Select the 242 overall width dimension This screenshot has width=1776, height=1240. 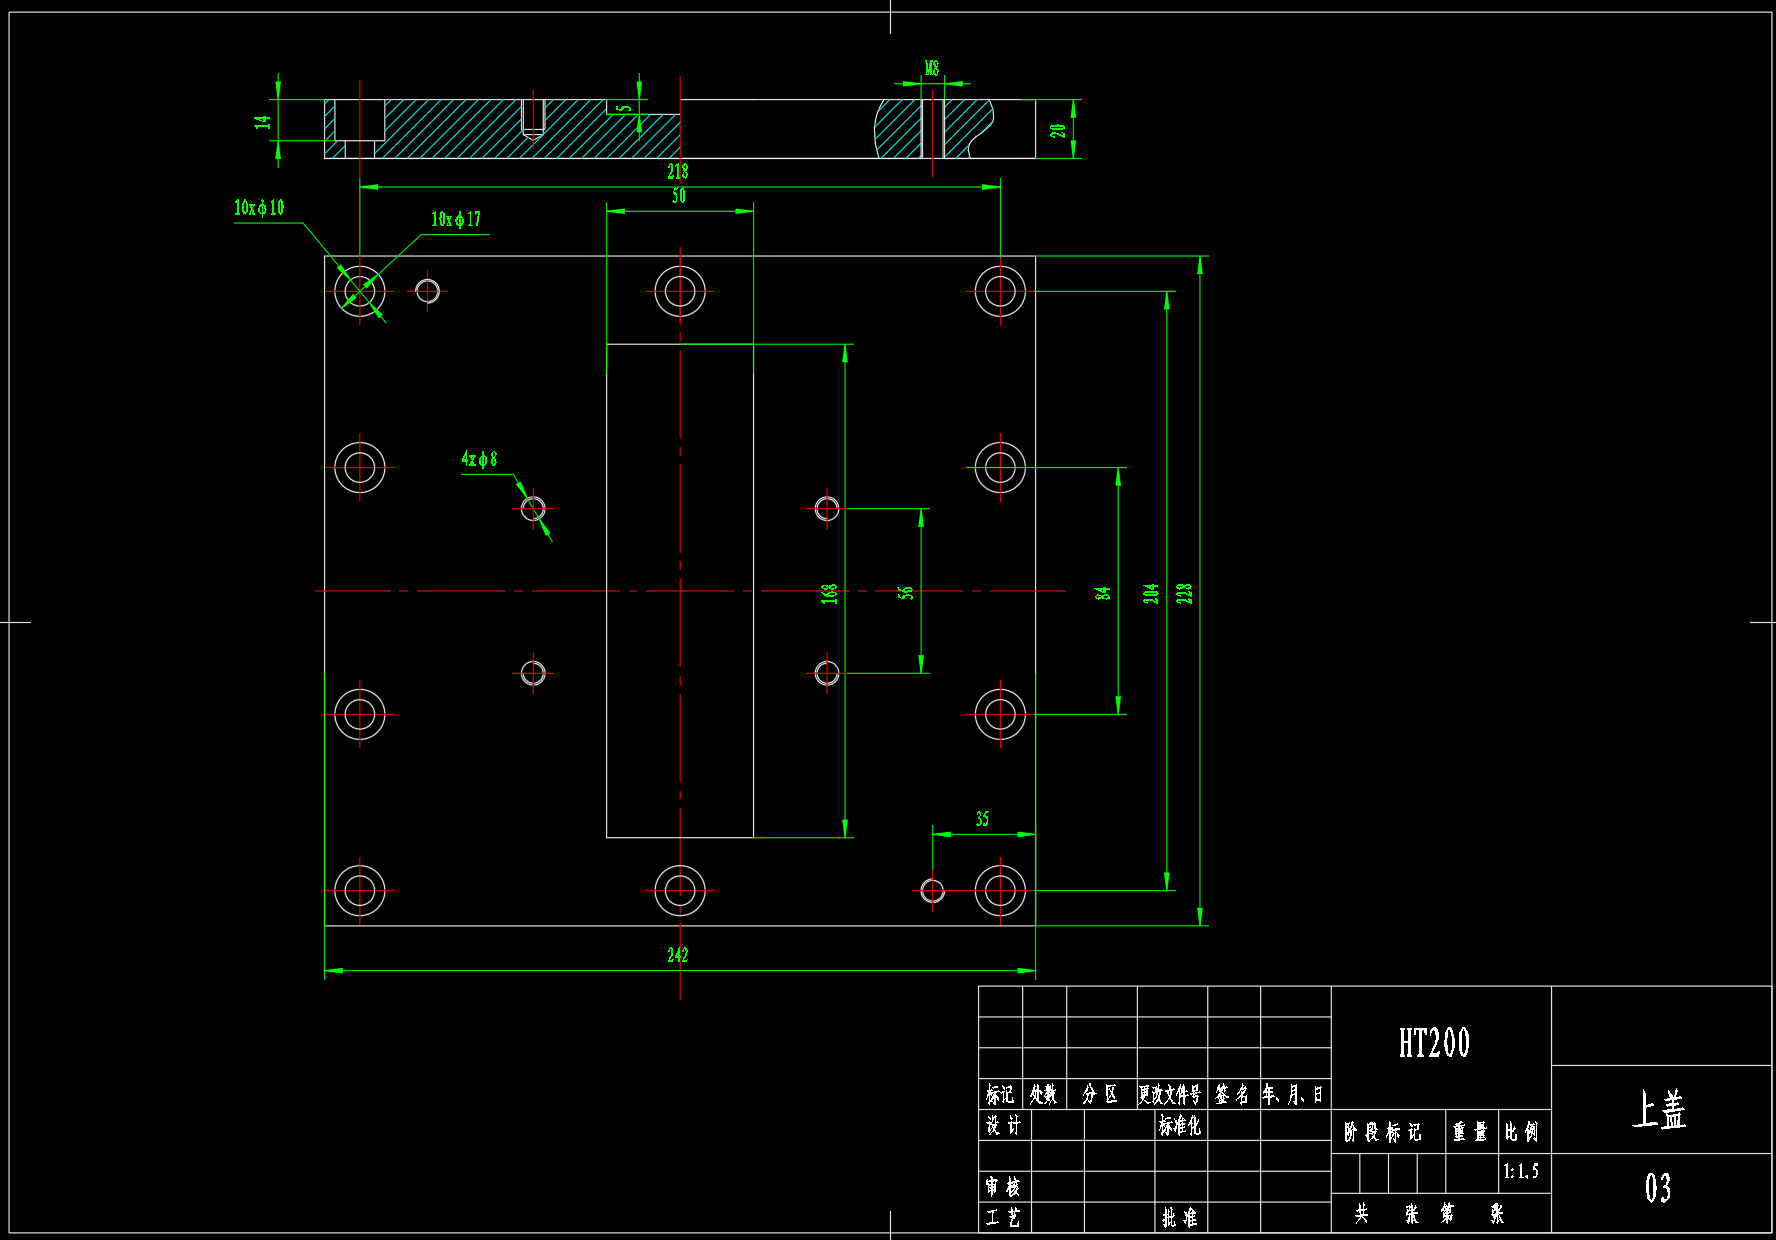click(678, 955)
